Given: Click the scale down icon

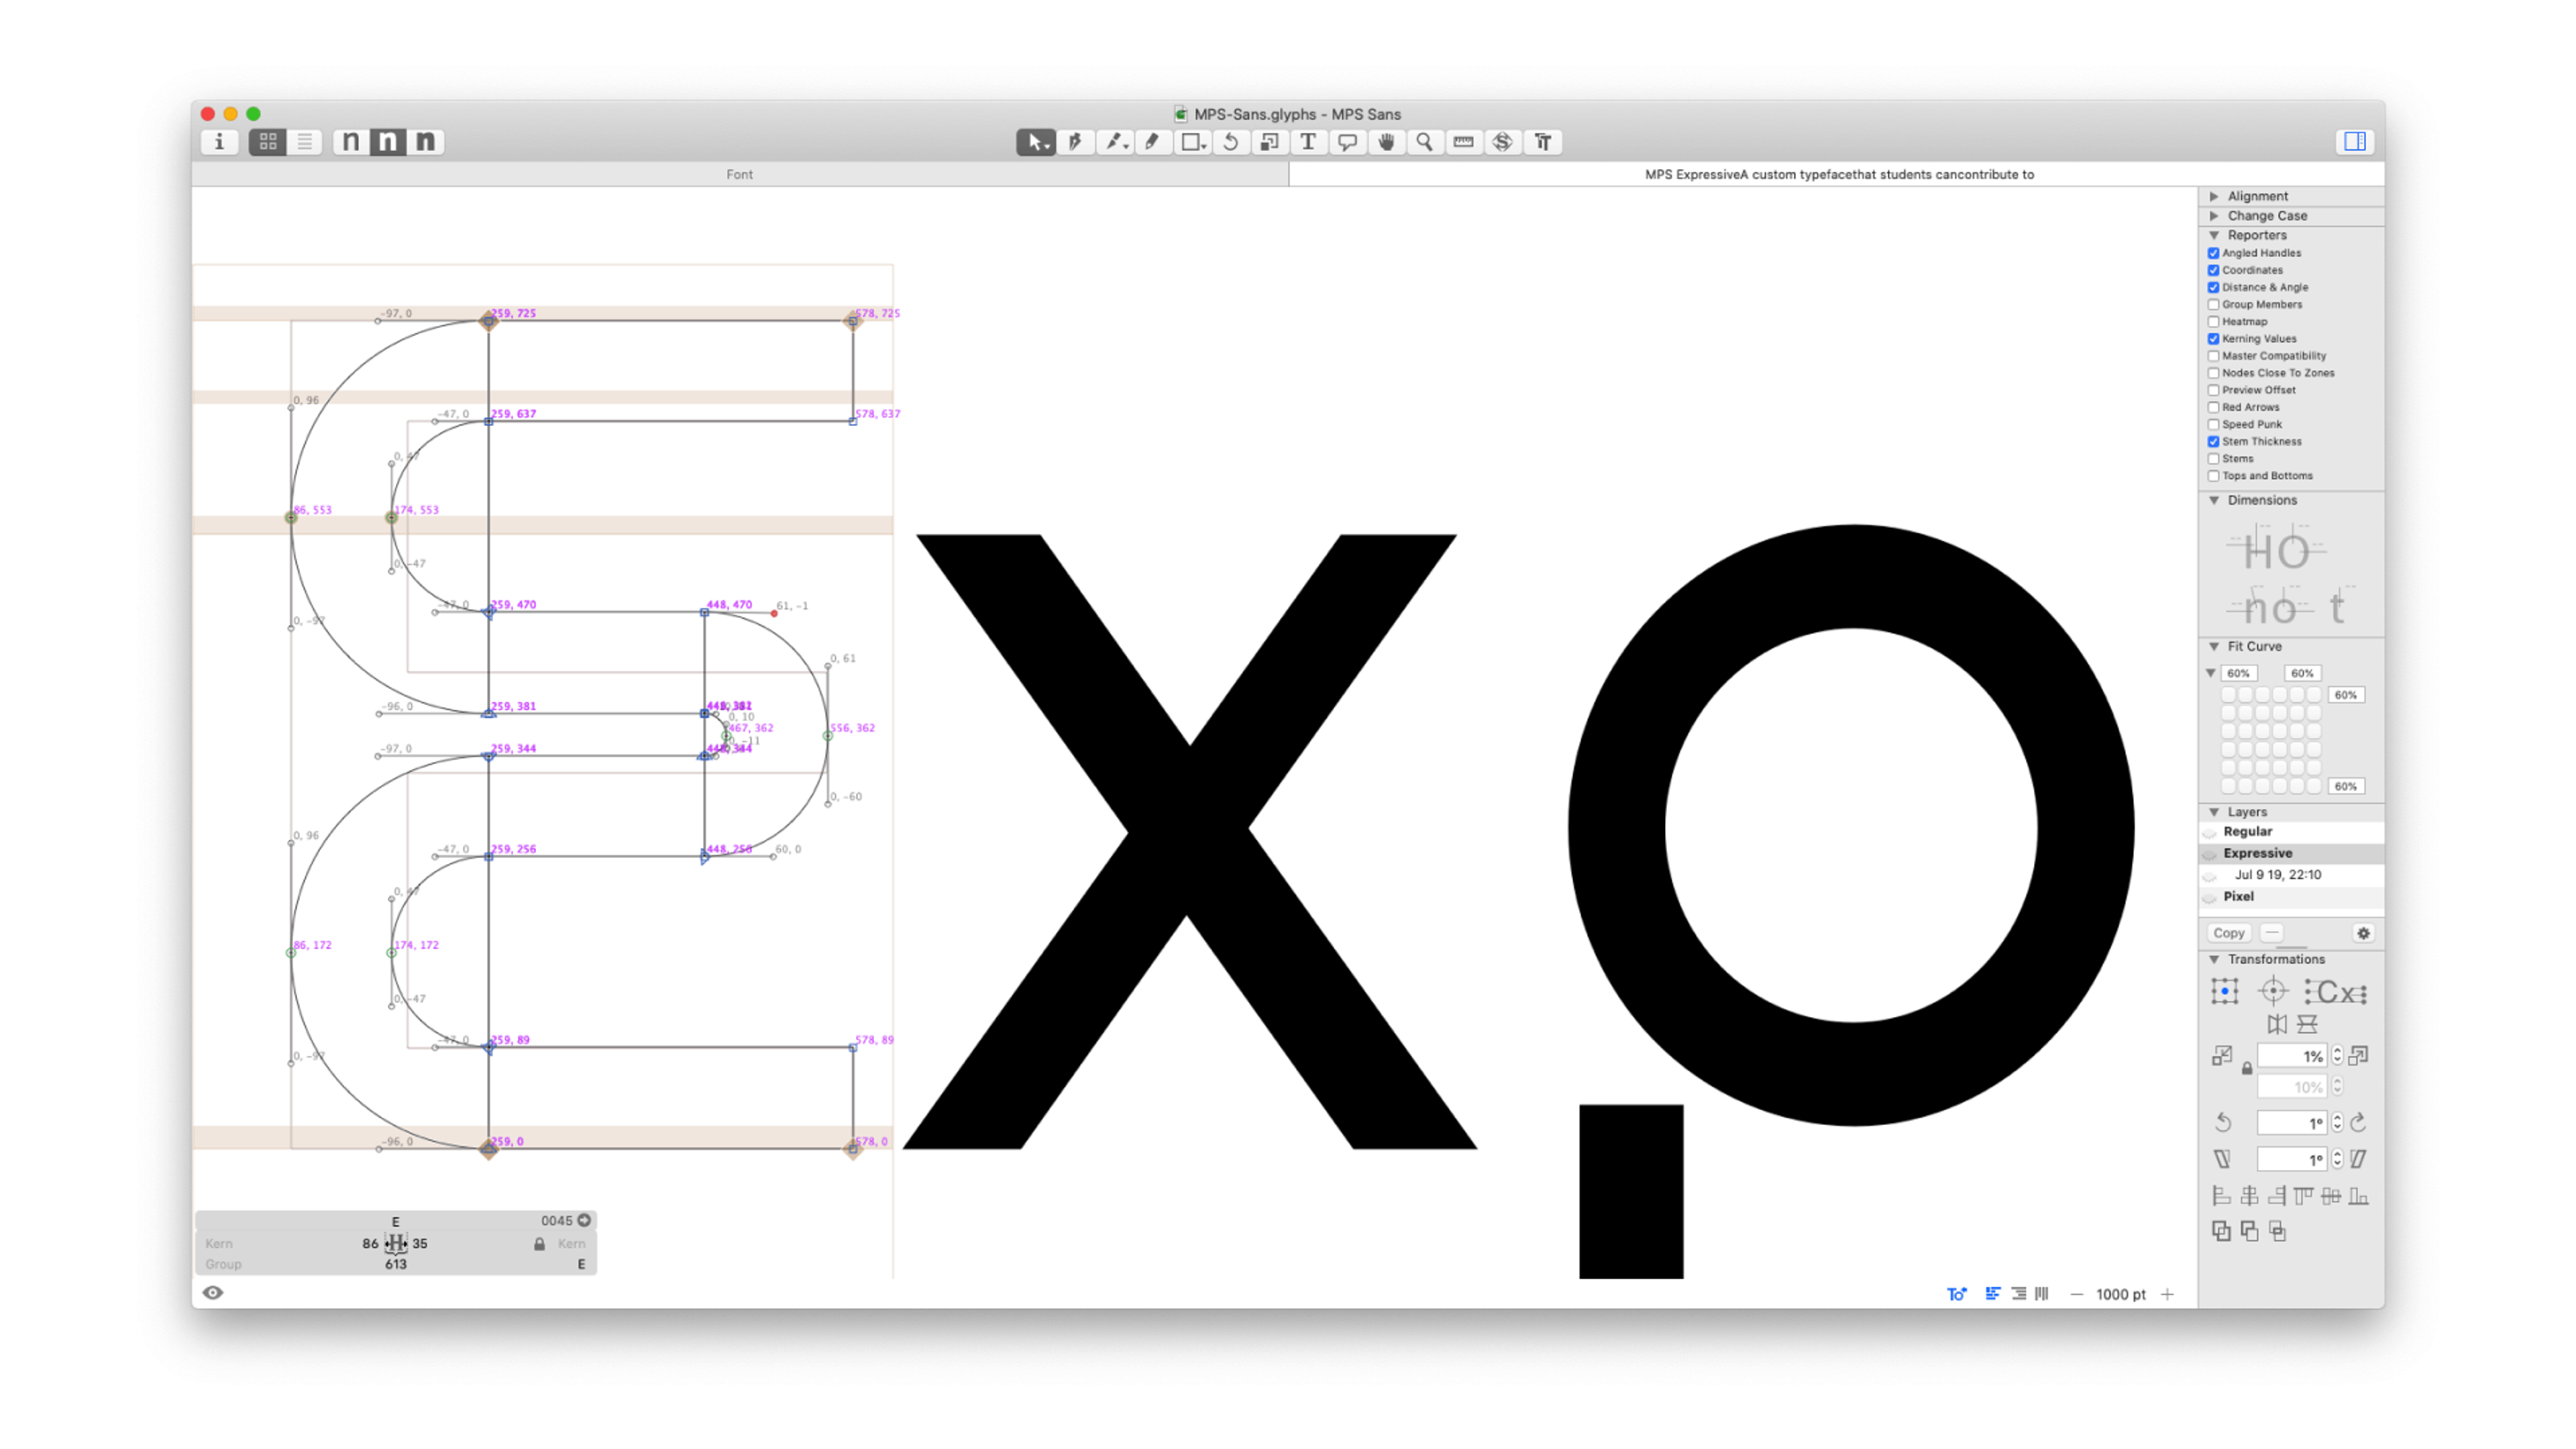Looking at the screenshot, I should coord(2222,1056).
